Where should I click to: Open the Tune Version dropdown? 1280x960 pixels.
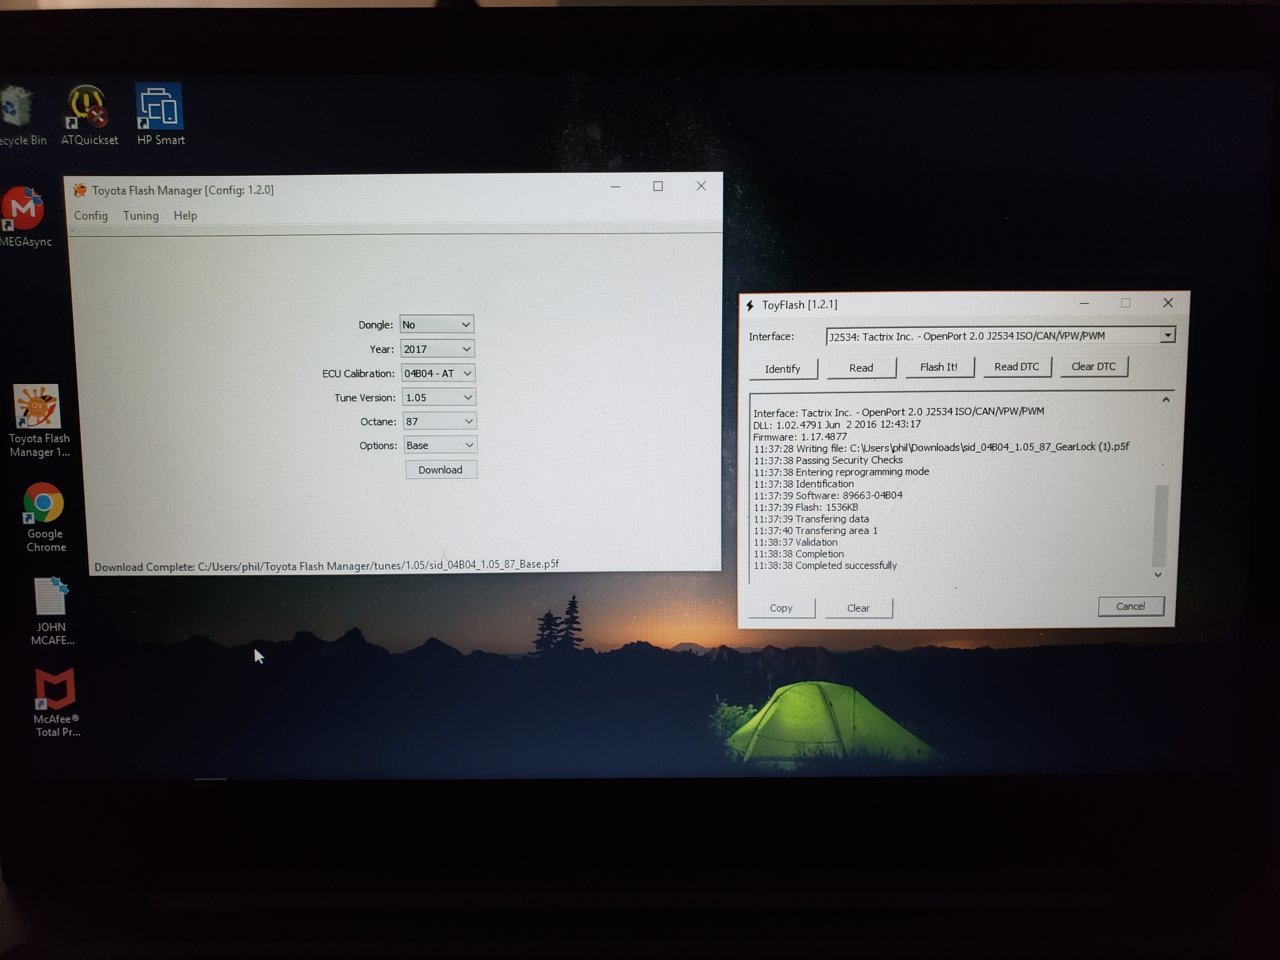pyautogui.click(x=439, y=397)
